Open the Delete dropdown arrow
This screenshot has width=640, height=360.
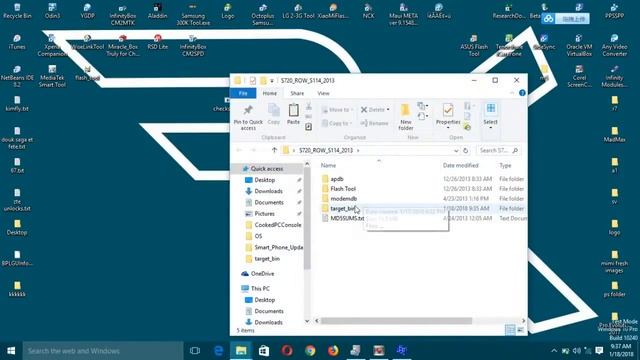coord(388,110)
